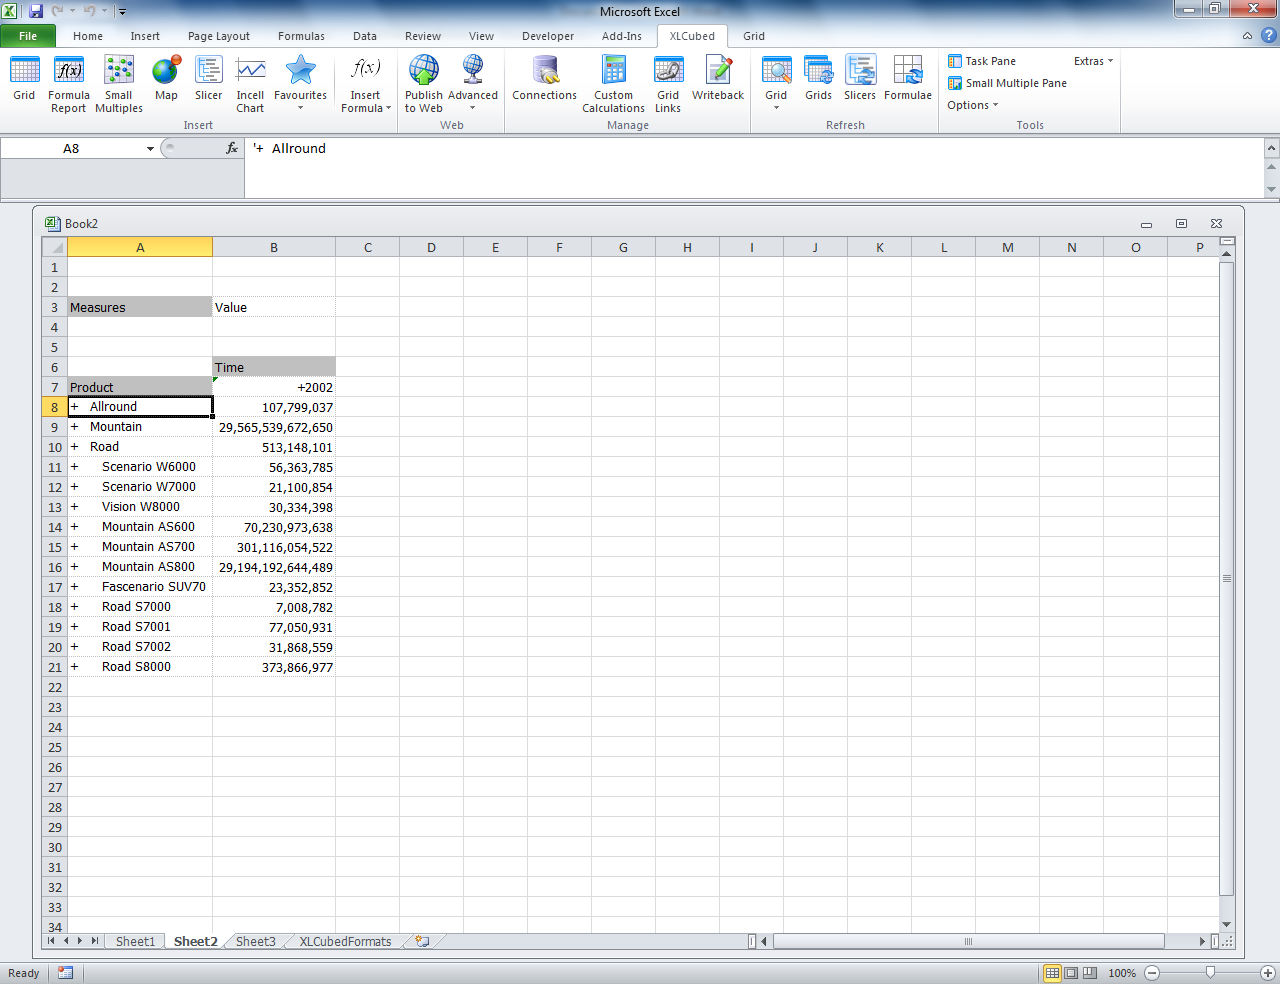The image size is (1280, 984).
Task: Open the File tab
Action: 28,36
